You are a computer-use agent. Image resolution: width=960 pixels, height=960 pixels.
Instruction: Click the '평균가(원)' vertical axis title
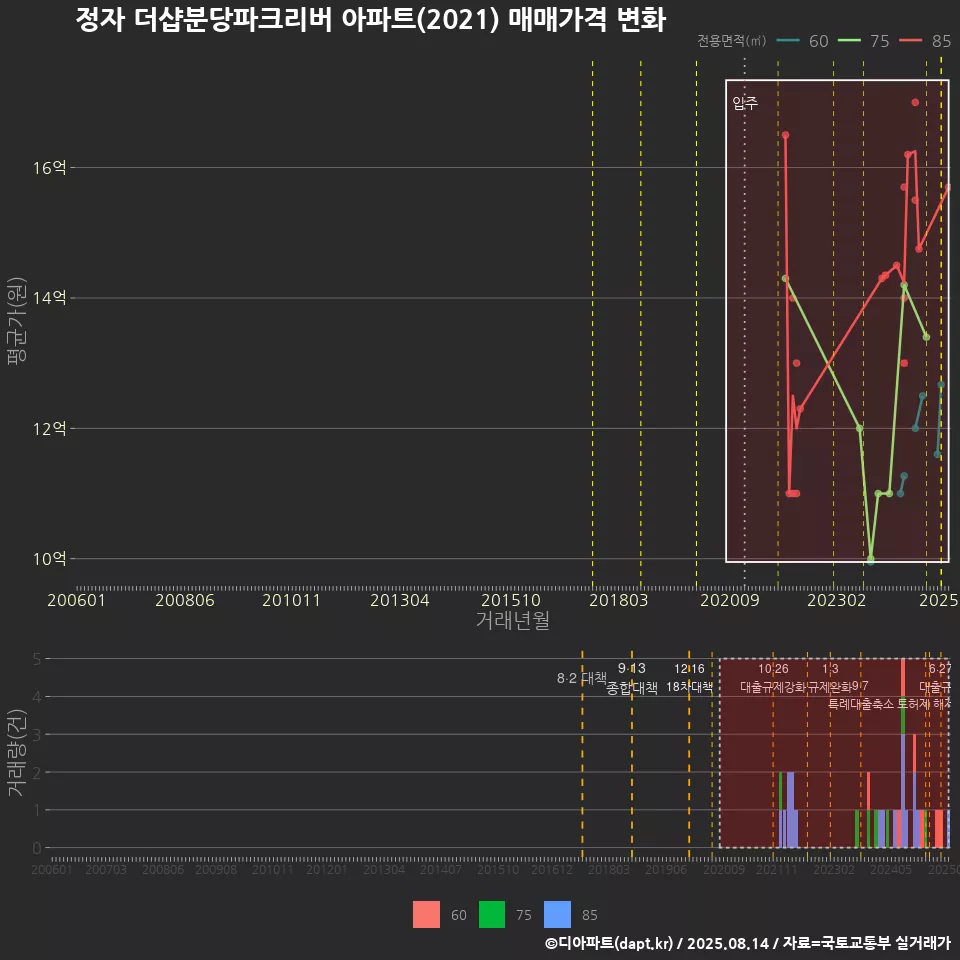tap(16, 321)
